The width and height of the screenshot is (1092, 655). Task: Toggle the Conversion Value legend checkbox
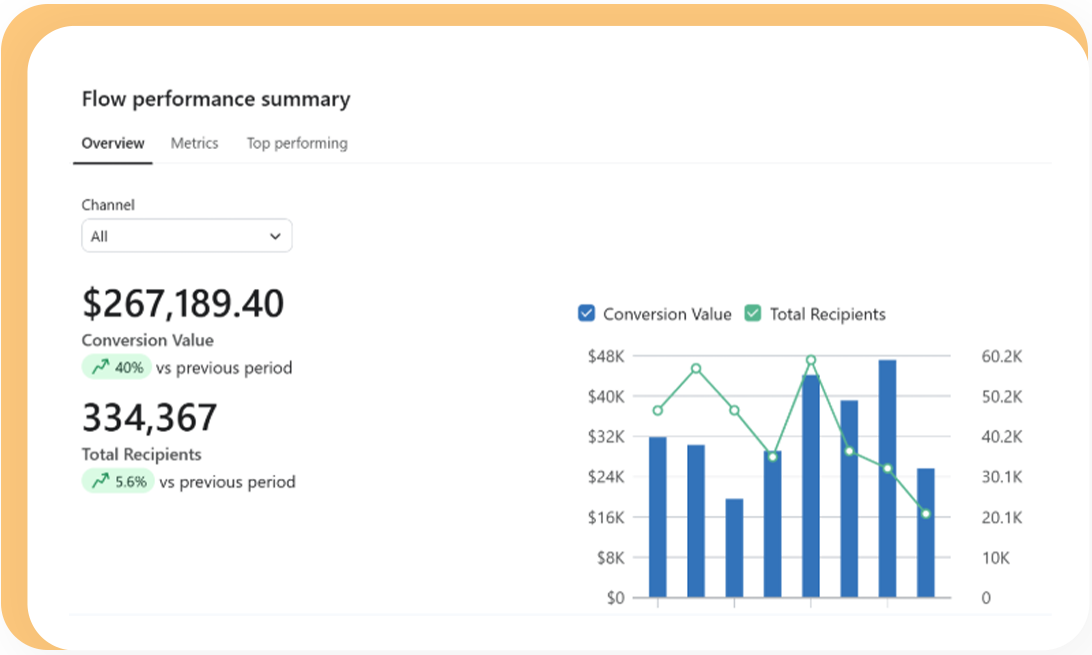(x=587, y=314)
